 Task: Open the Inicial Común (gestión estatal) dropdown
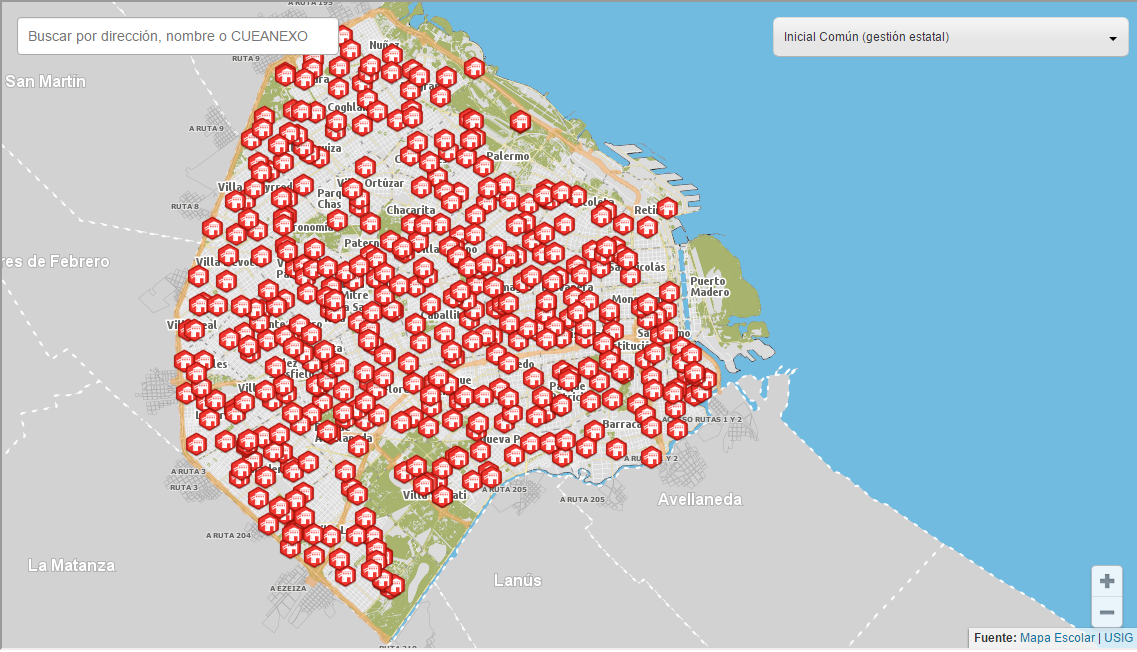click(949, 36)
